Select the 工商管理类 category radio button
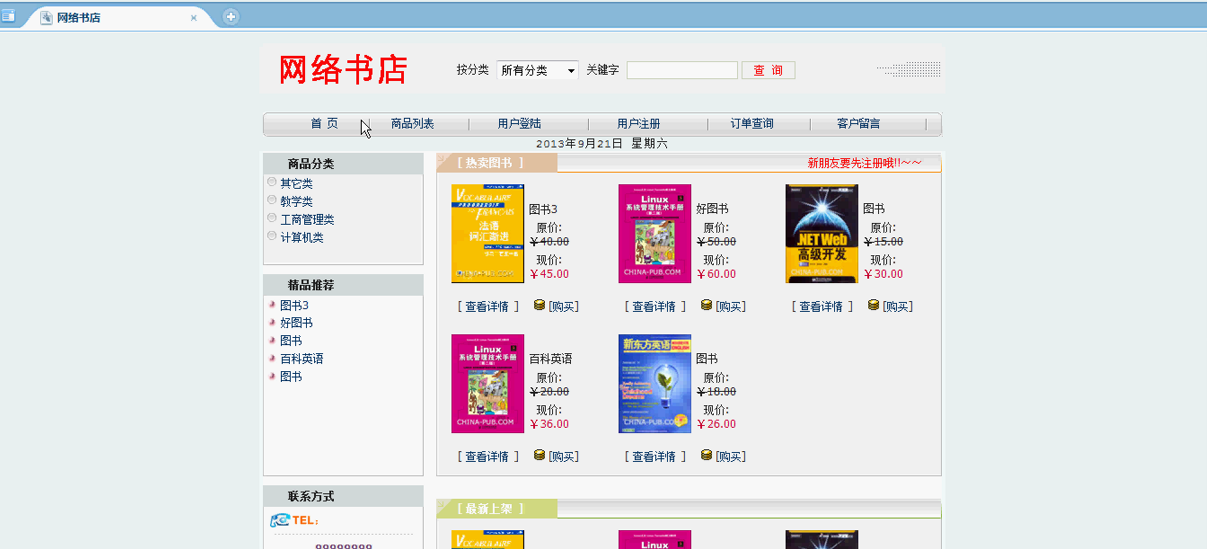Viewport: 1207px width, 549px height. click(x=272, y=218)
